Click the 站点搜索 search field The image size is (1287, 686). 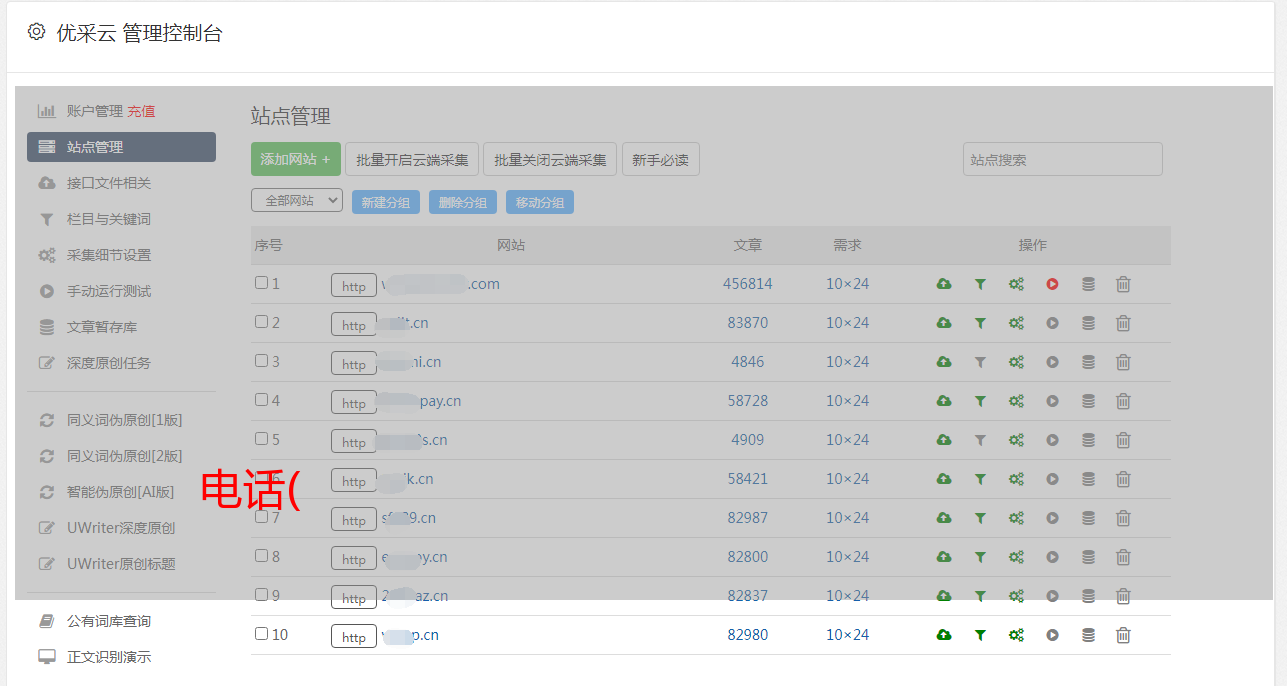tap(1062, 159)
